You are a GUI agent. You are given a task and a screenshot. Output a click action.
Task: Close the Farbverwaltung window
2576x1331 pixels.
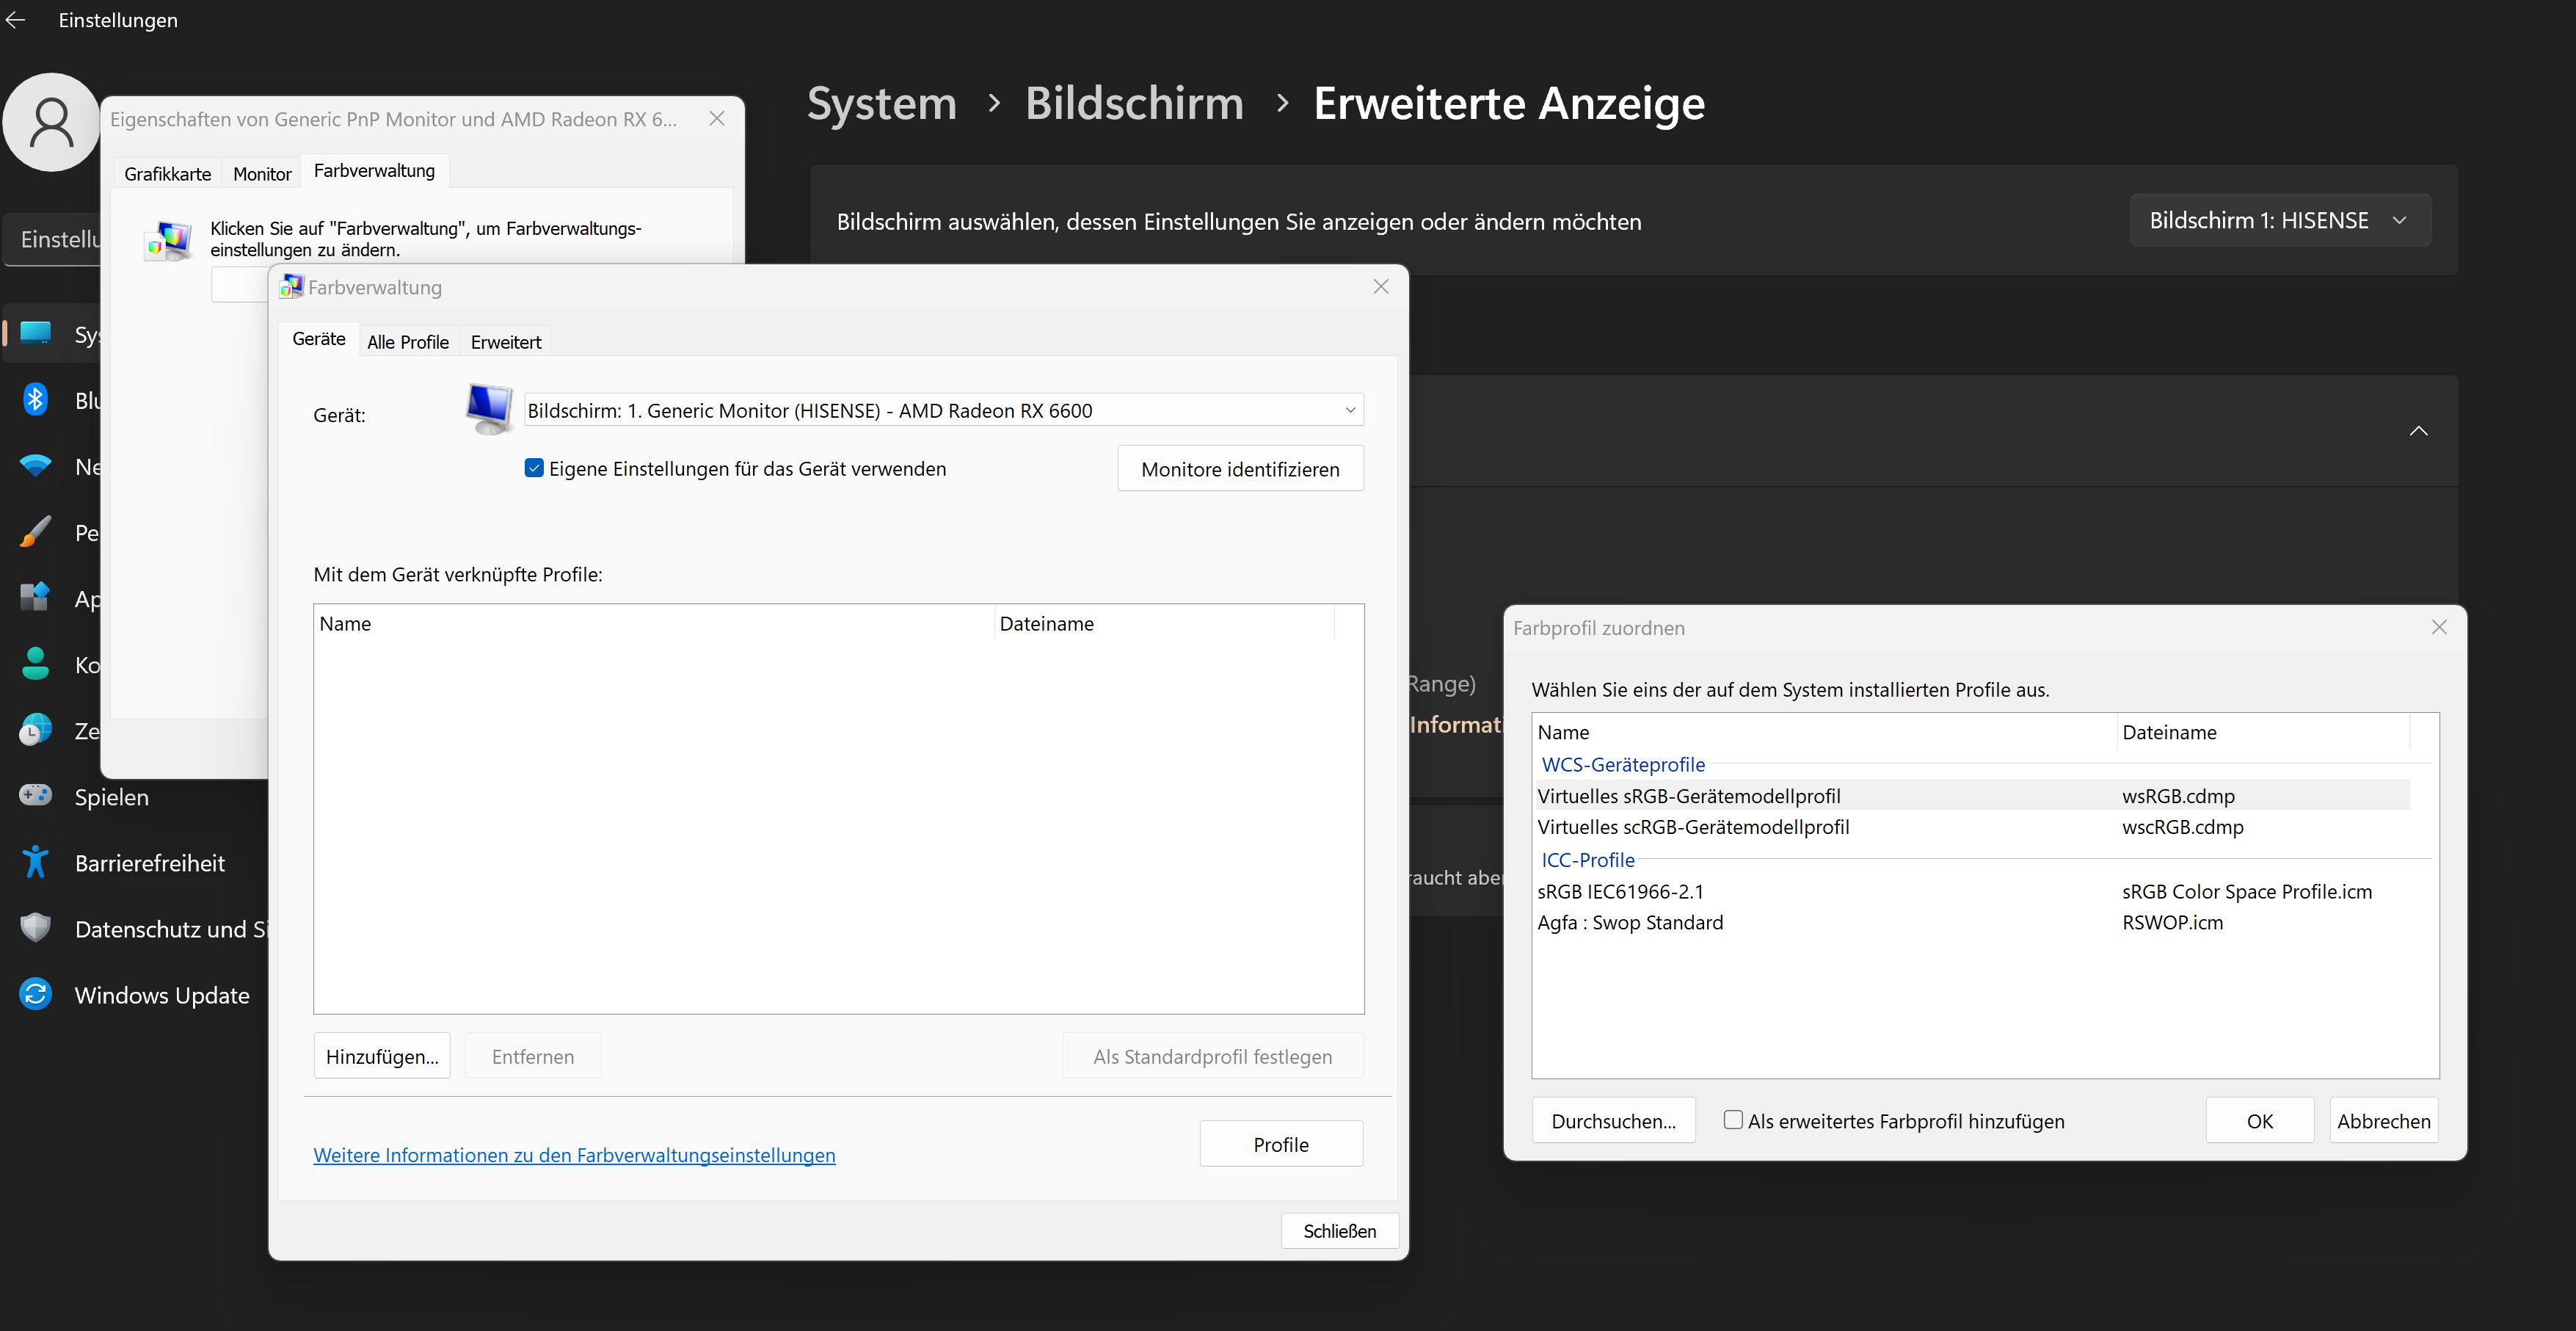(1381, 286)
